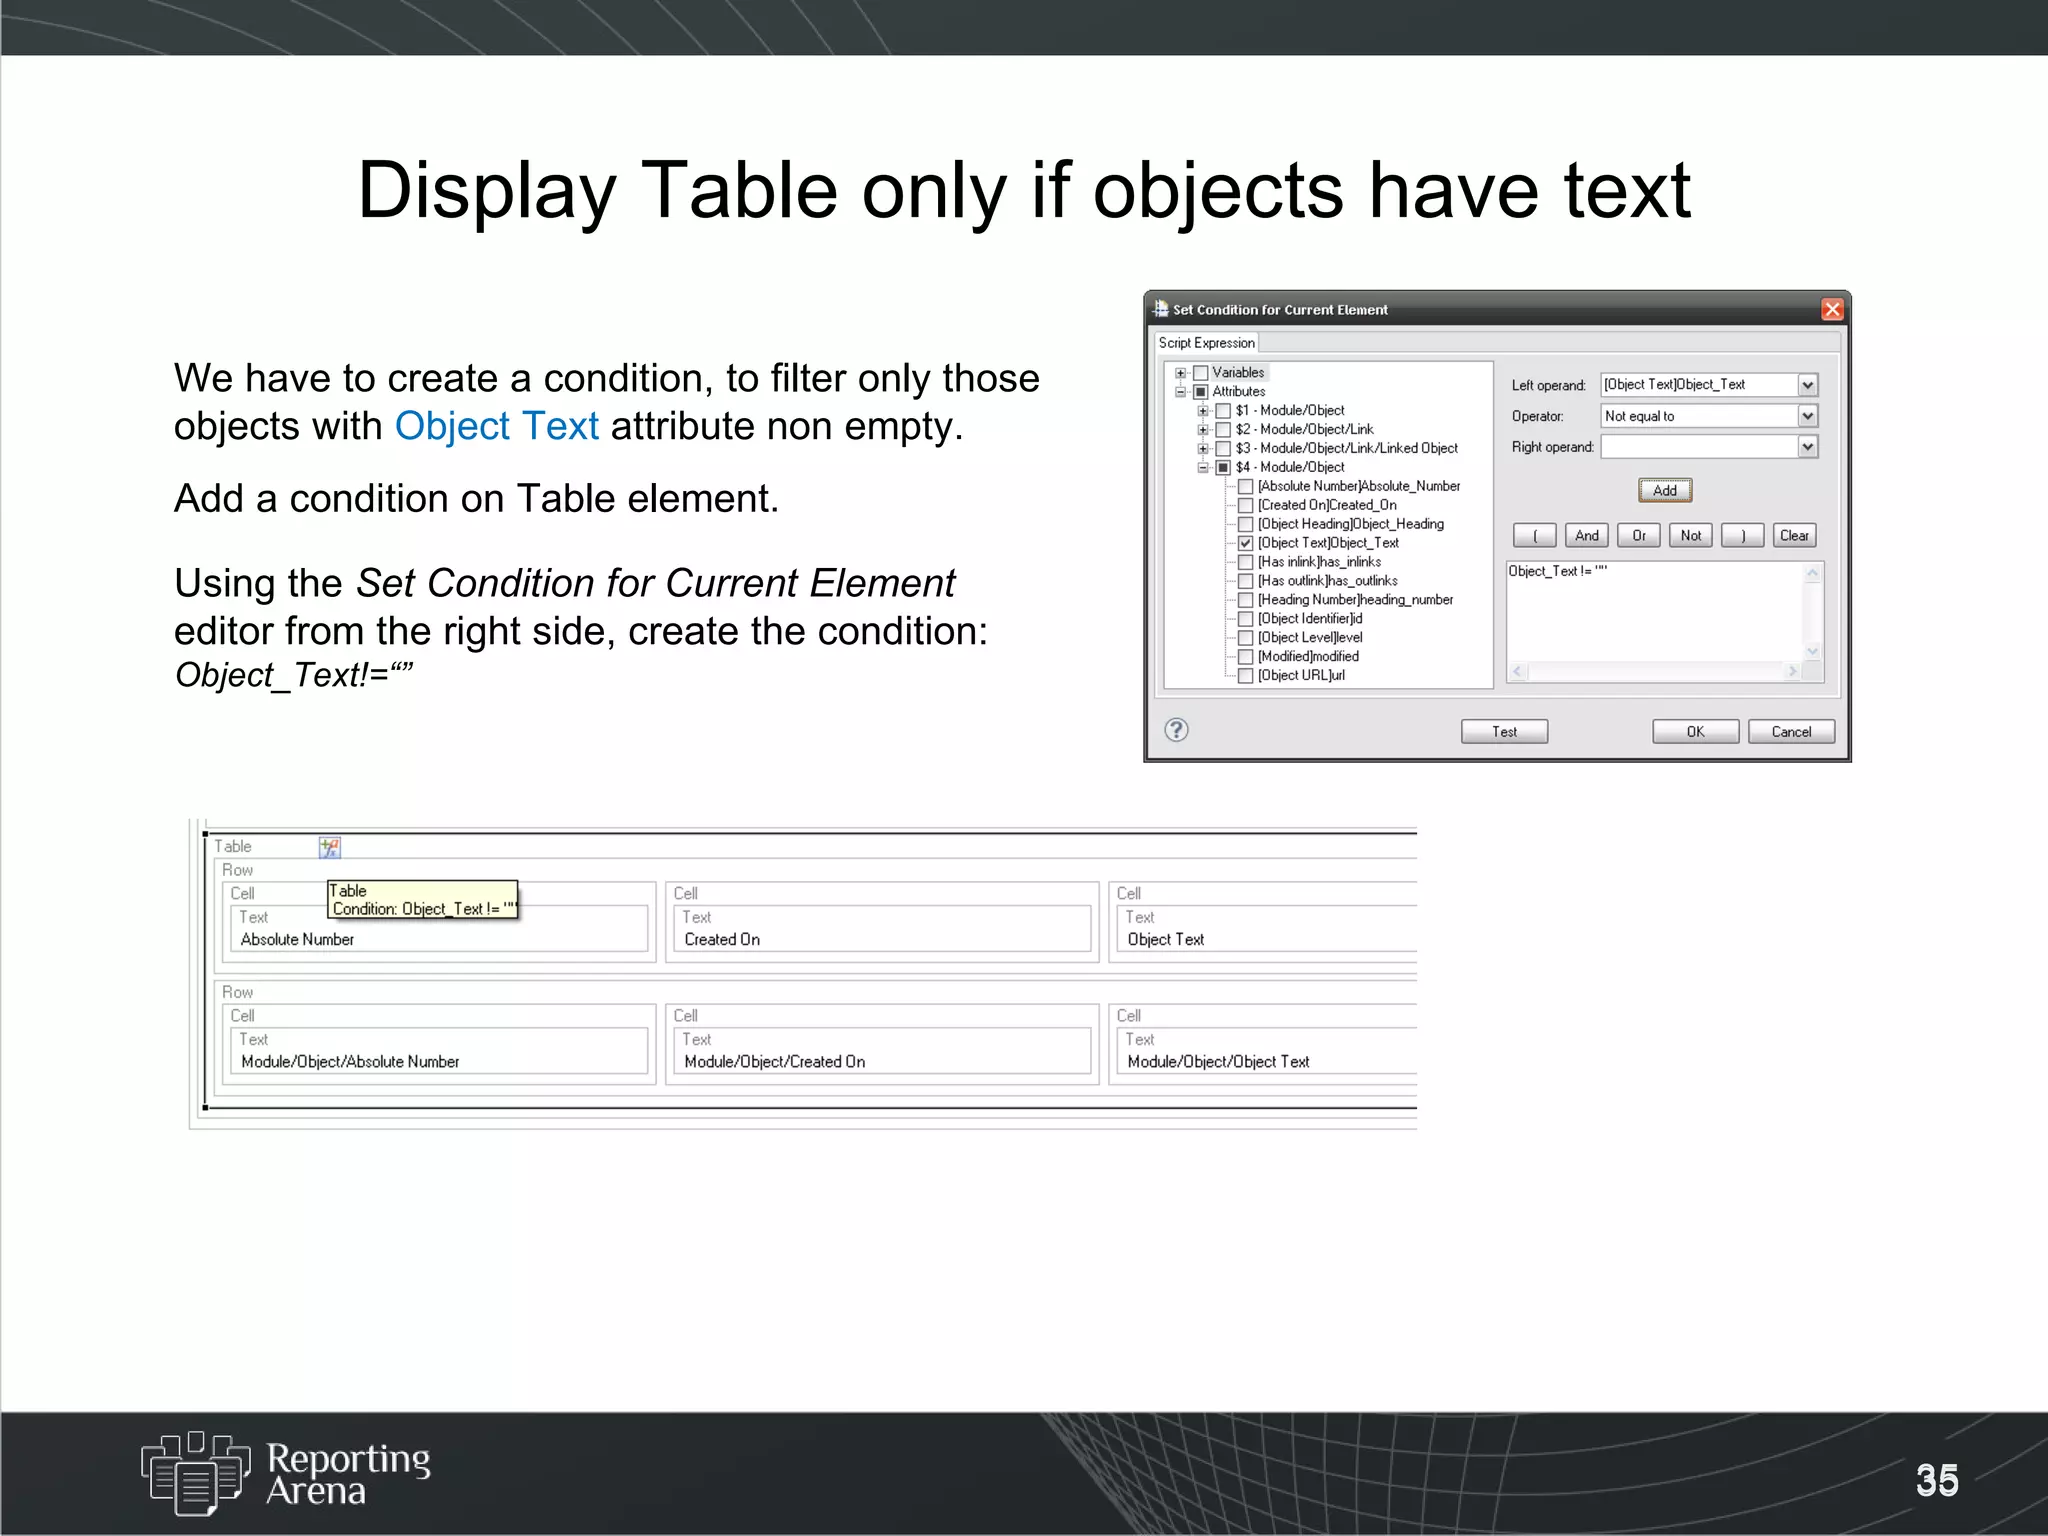The width and height of the screenshot is (2048, 1536).
Task: Click the Right operand input field
Action: [x=1699, y=447]
